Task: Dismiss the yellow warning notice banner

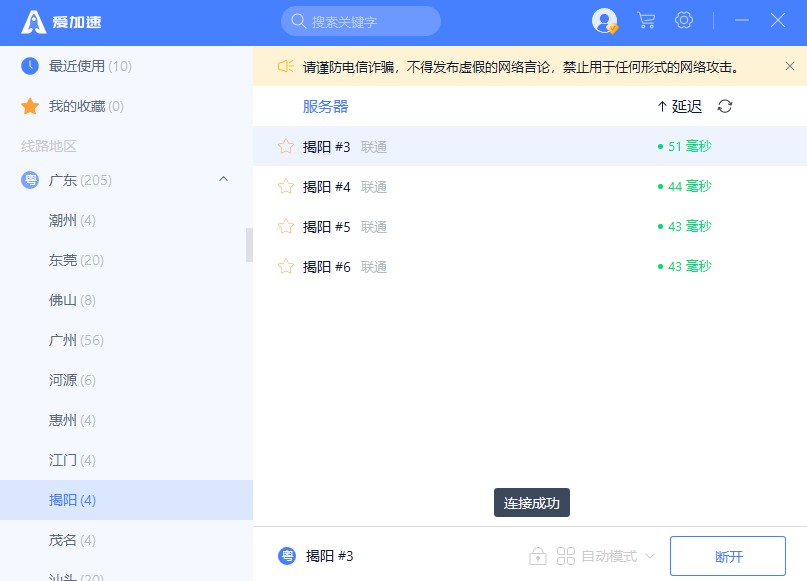Action: click(790, 66)
